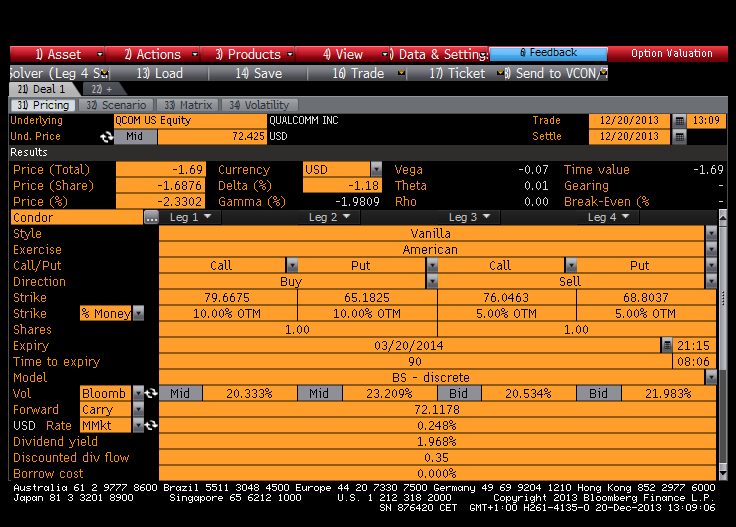Viewport: 736px width, 527px height.
Task: Click the Solver (Leg 4) button
Action: tap(60, 74)
